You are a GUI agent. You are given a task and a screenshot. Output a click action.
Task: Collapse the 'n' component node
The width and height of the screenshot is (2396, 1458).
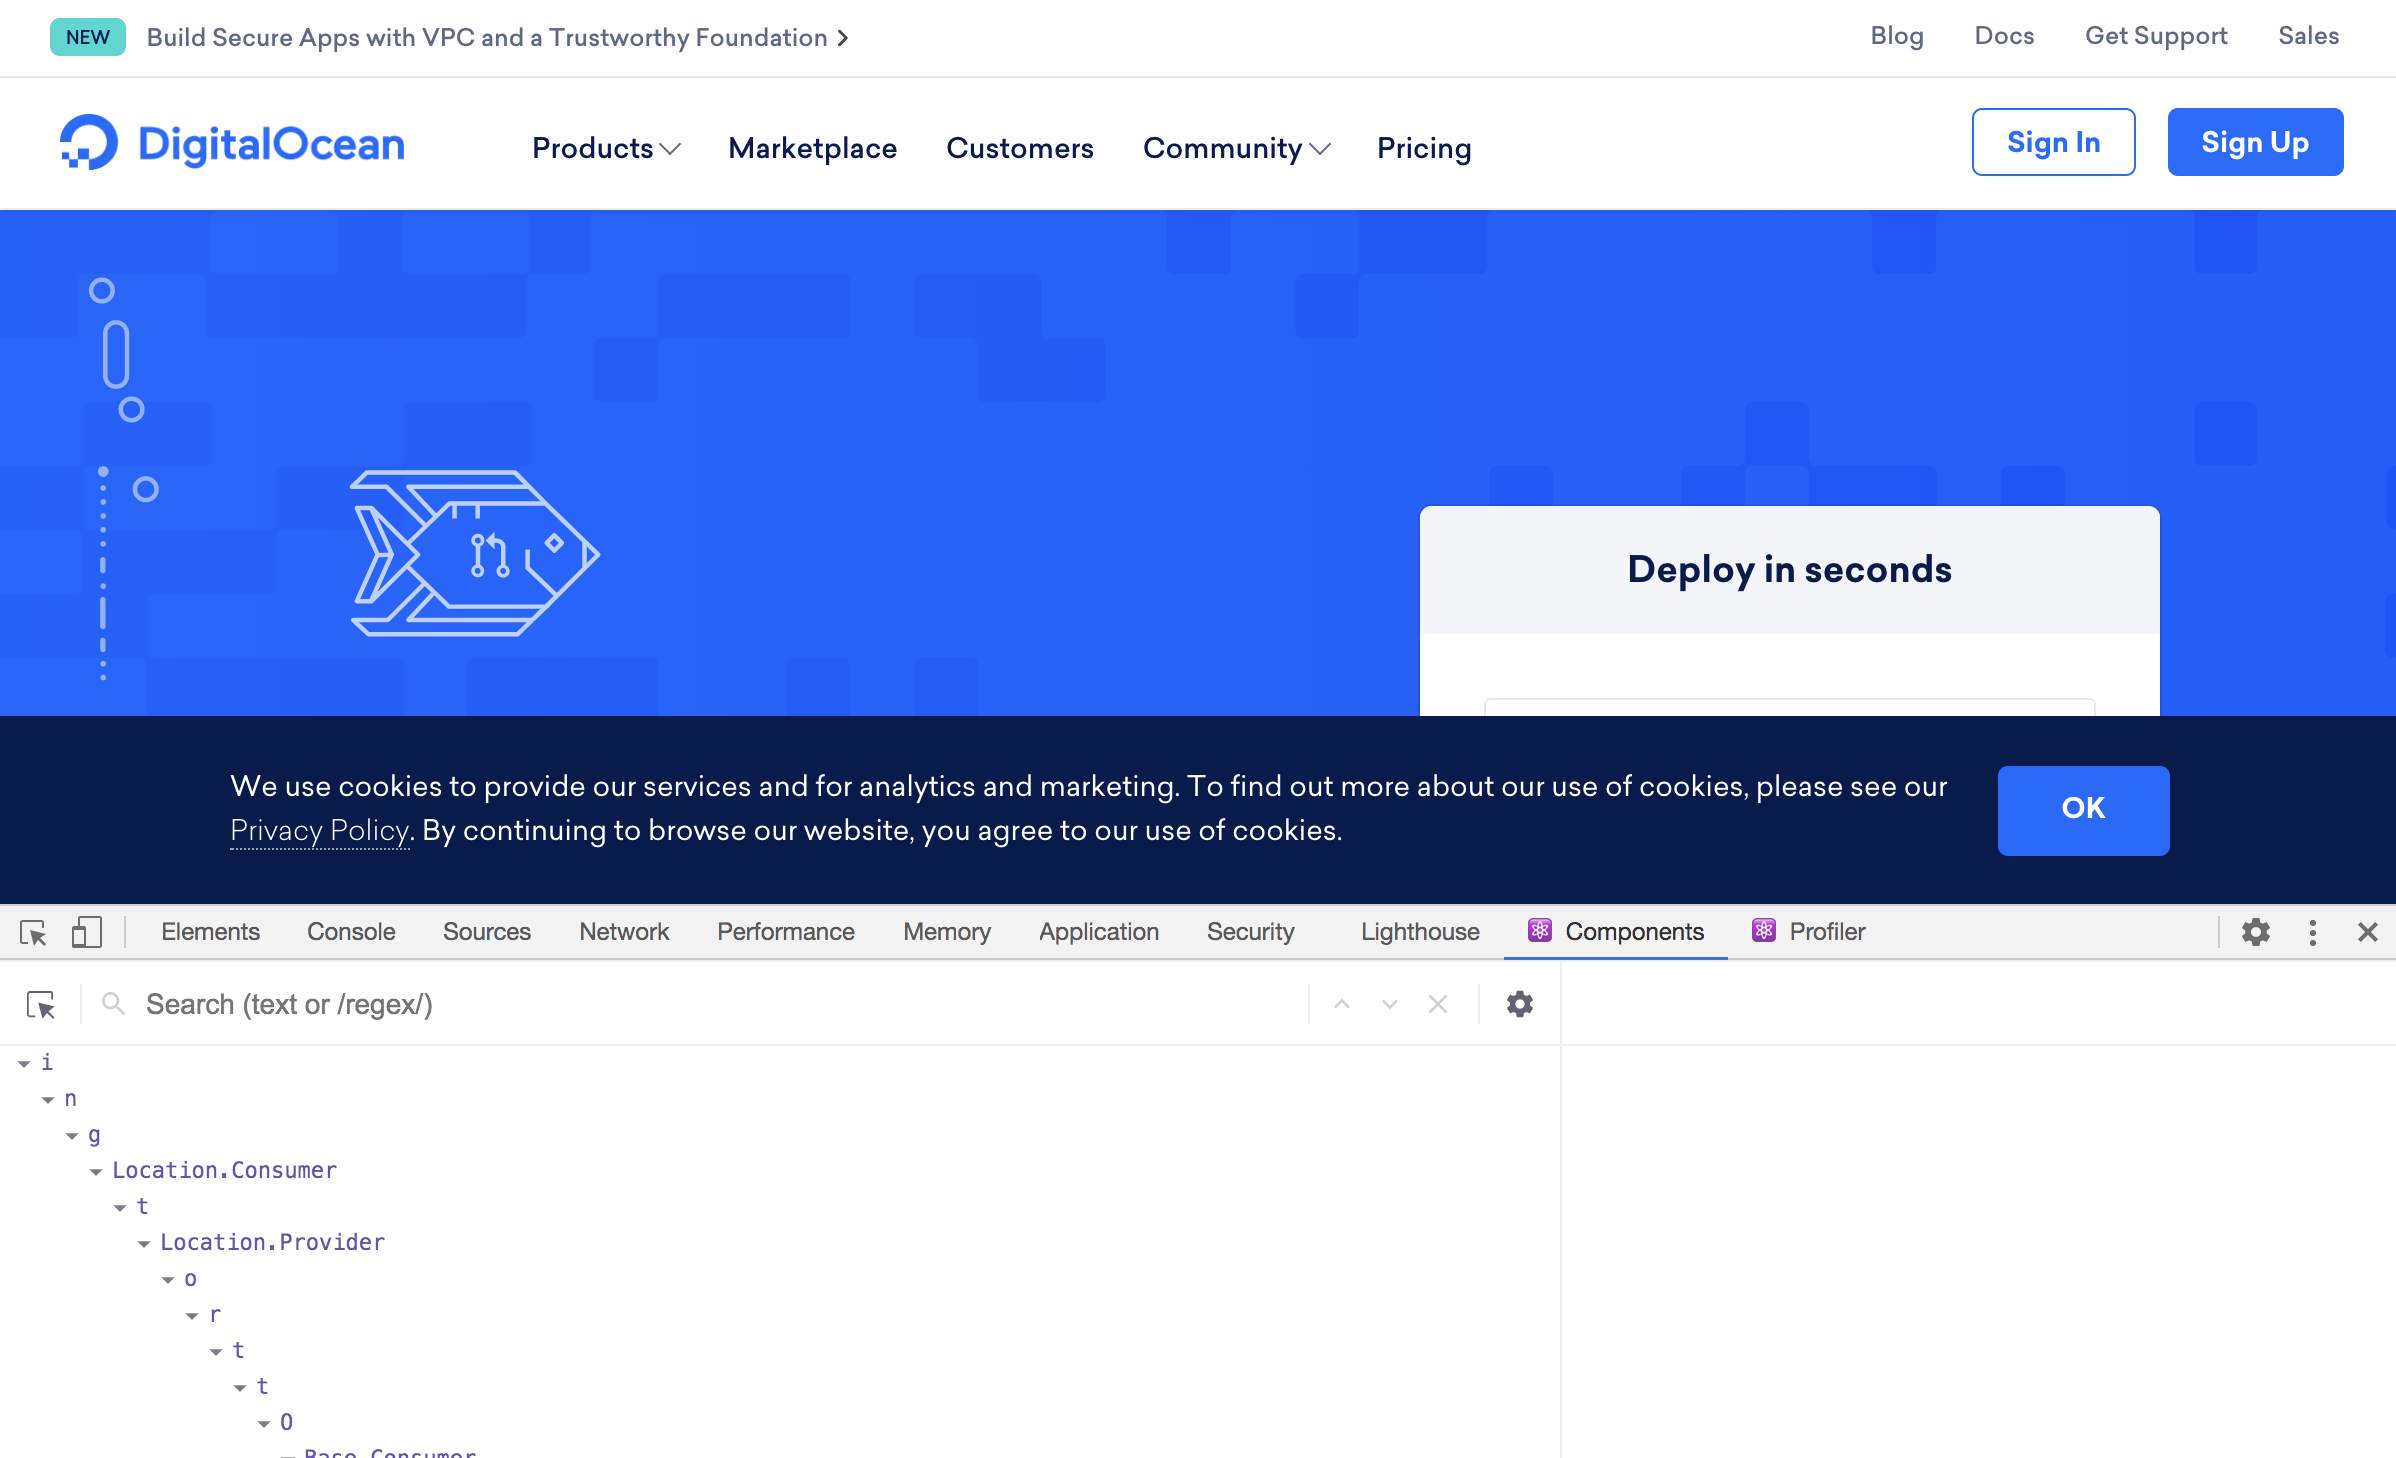48,1099
